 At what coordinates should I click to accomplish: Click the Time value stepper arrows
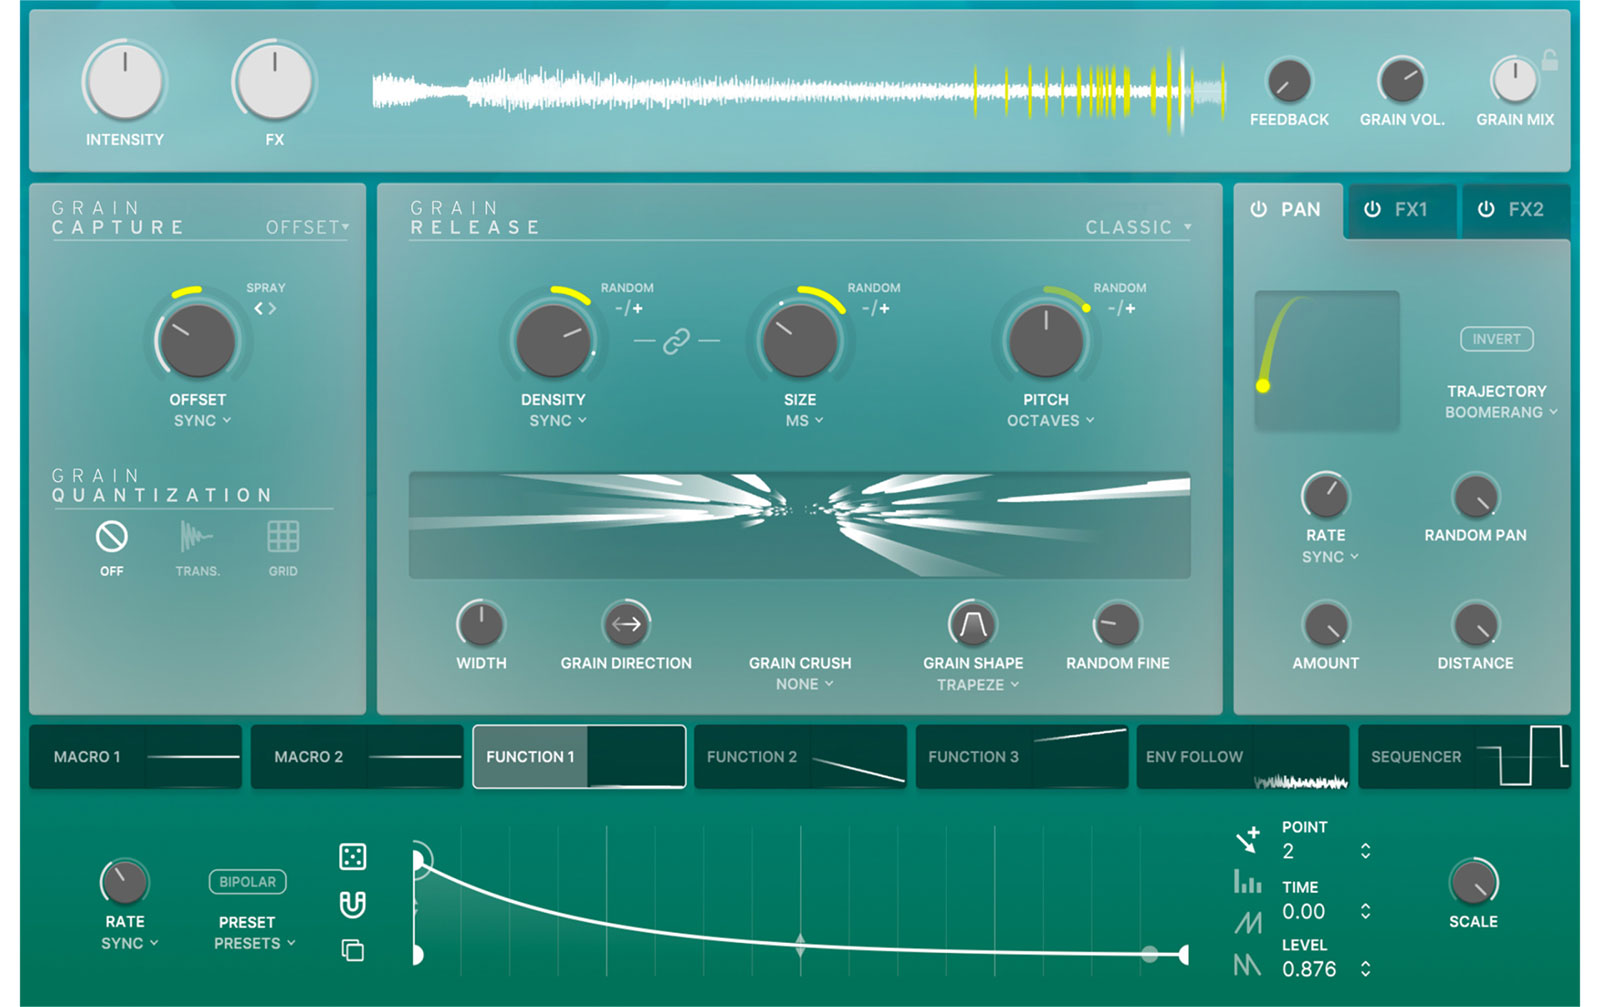pos(1365,911)
